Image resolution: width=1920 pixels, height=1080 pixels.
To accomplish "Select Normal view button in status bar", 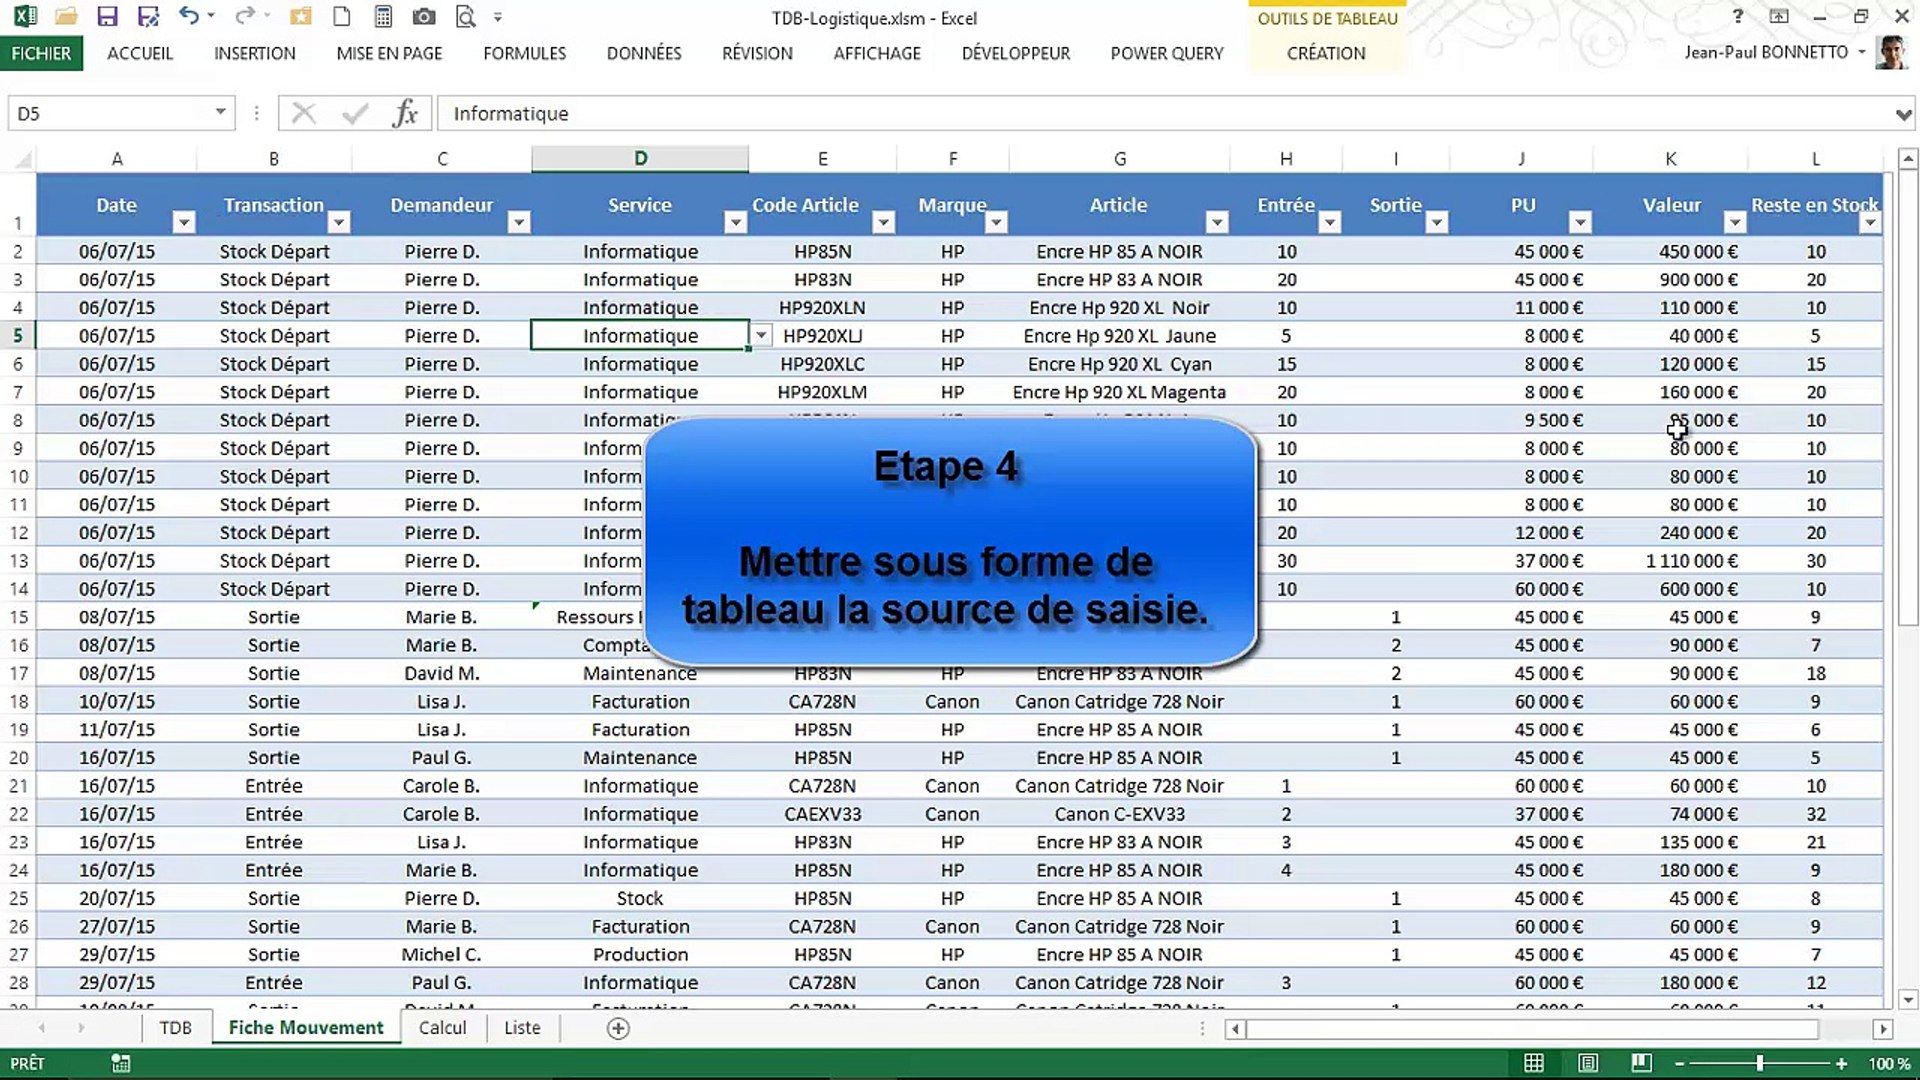I will pos(1534,1063).
